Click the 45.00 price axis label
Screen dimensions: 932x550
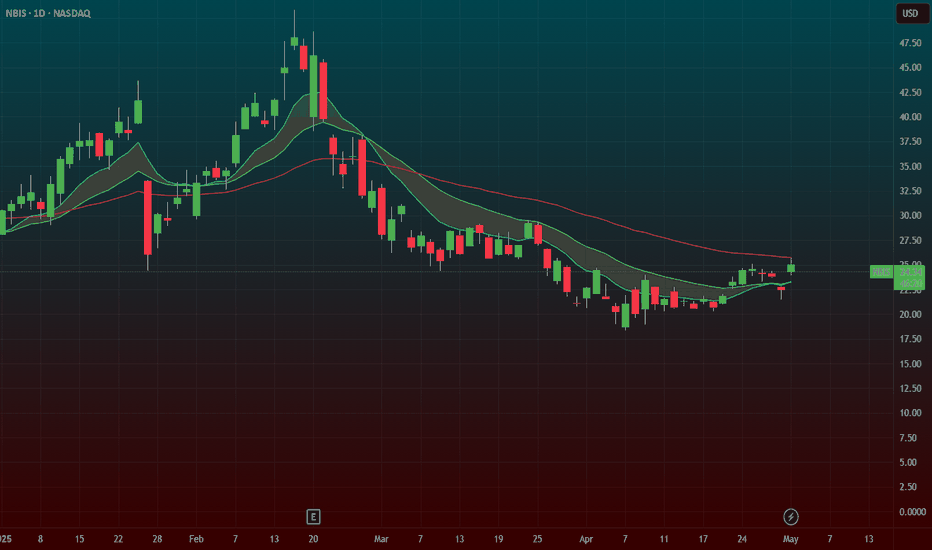(910, 67)
